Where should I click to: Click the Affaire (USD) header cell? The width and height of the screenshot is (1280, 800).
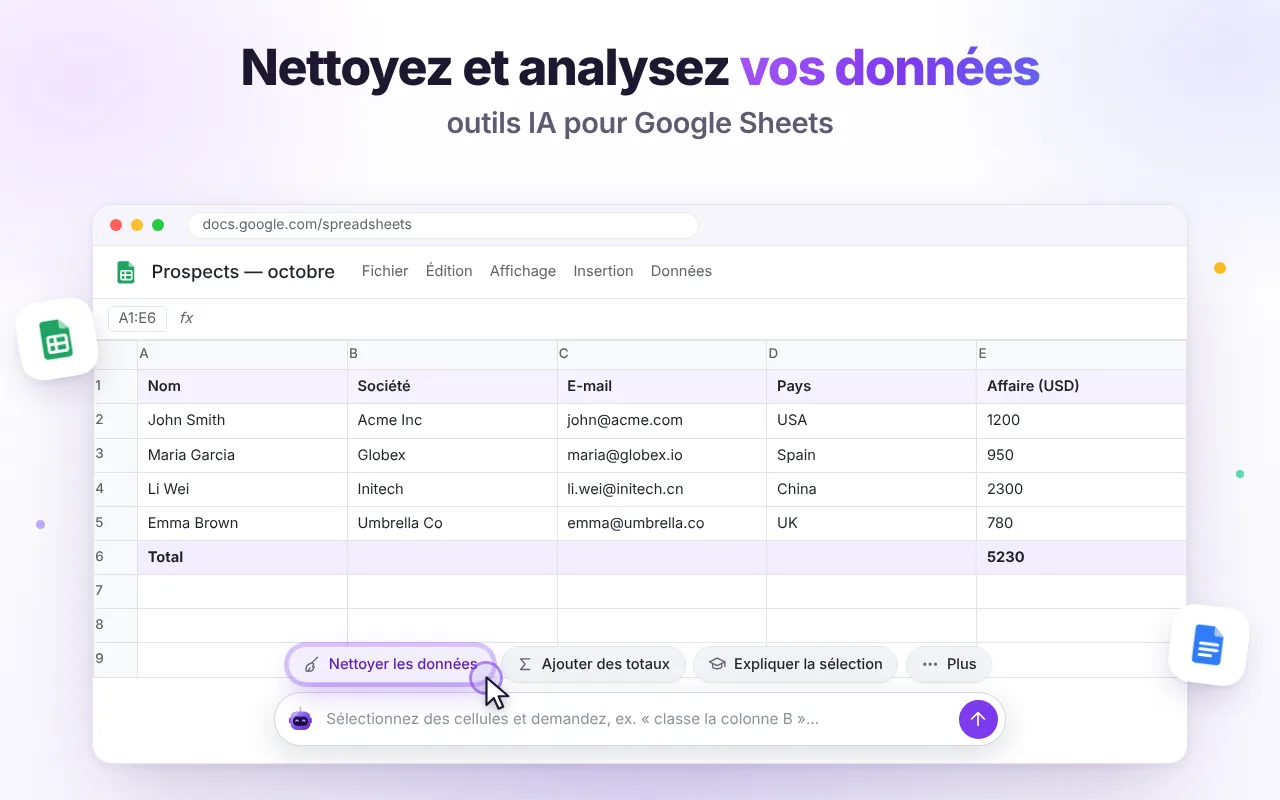(1081, 386)
